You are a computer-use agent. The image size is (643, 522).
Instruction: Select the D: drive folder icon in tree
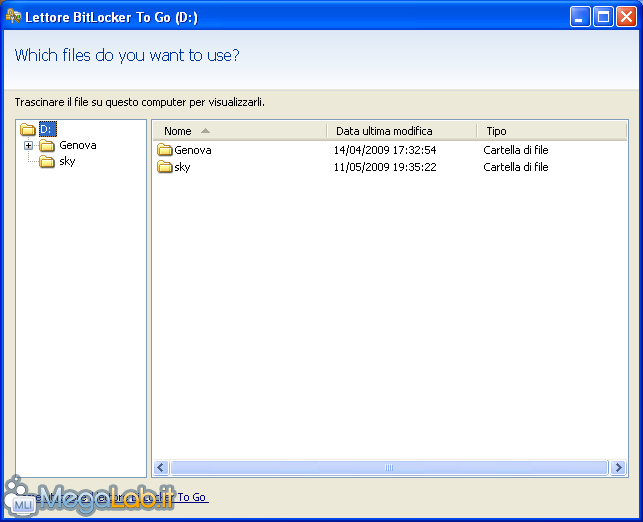click(28, 130)
